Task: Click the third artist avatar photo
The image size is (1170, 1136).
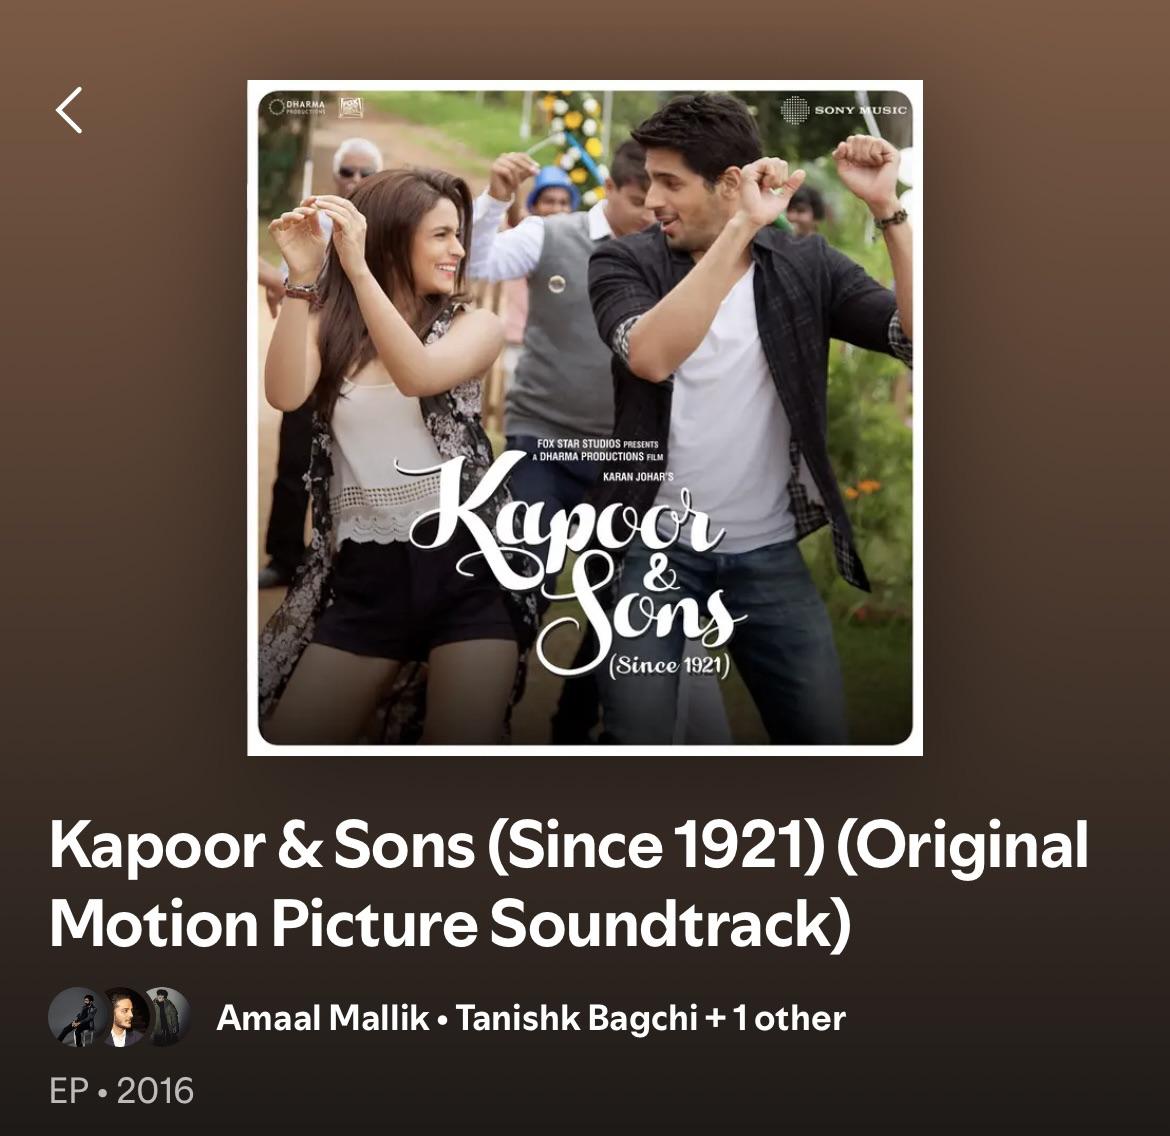Action: [x=166, y=1017]
